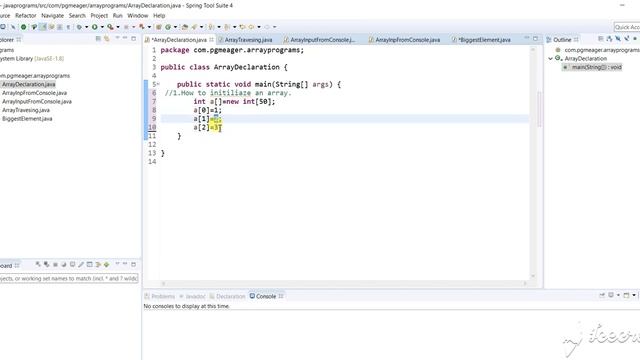The height and width of the screenshot is (360, 640).
Task: Click the New Java Package icon
Action: point(158,27)
